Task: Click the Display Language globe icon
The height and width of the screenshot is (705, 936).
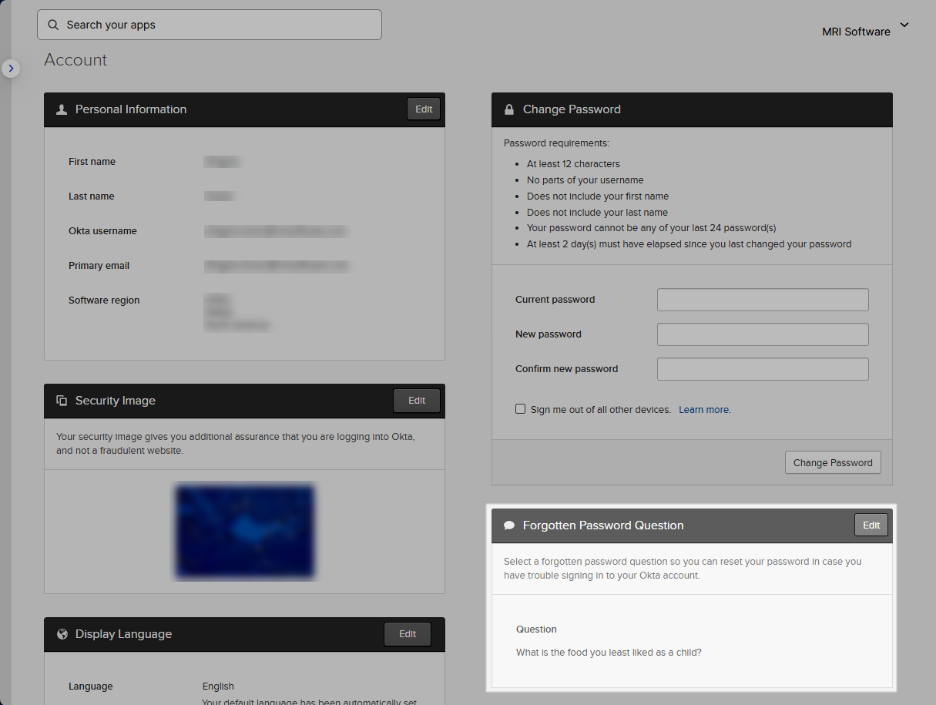Action: click(62, 634)
